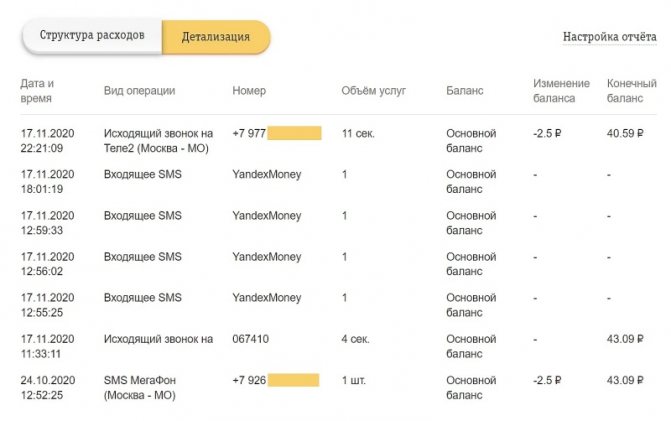Click the 067410 number in the table
This screenshot has height=421, width=671.
pos(250,339)
